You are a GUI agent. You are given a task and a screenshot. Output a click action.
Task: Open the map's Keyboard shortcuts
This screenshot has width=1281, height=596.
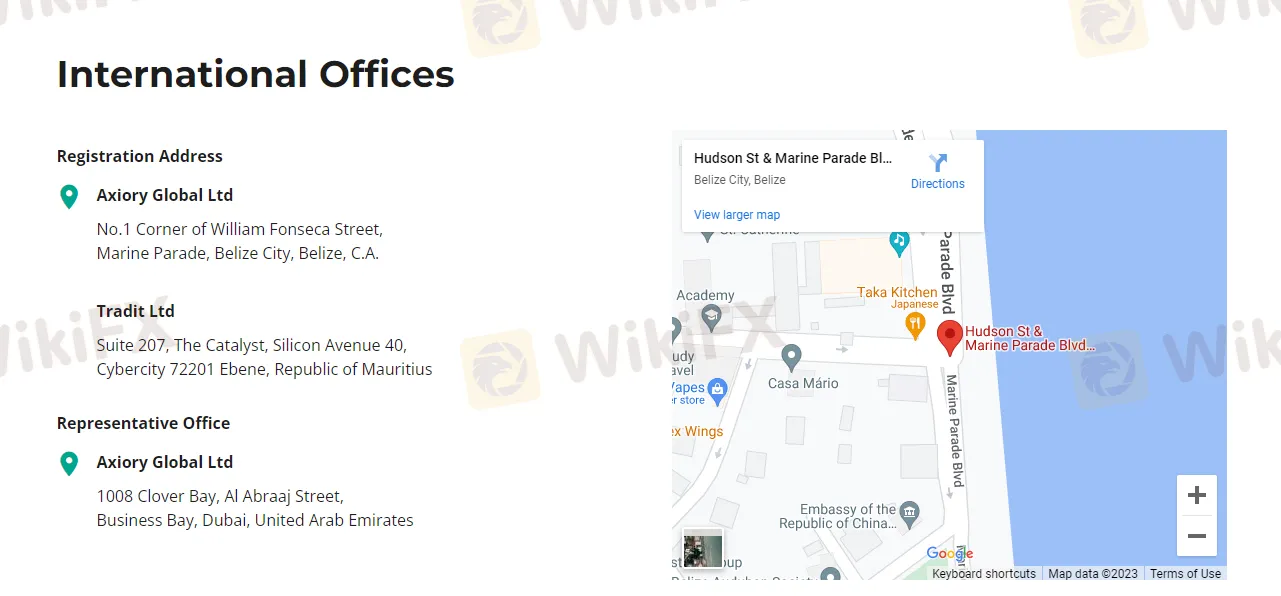coord(984,574)
